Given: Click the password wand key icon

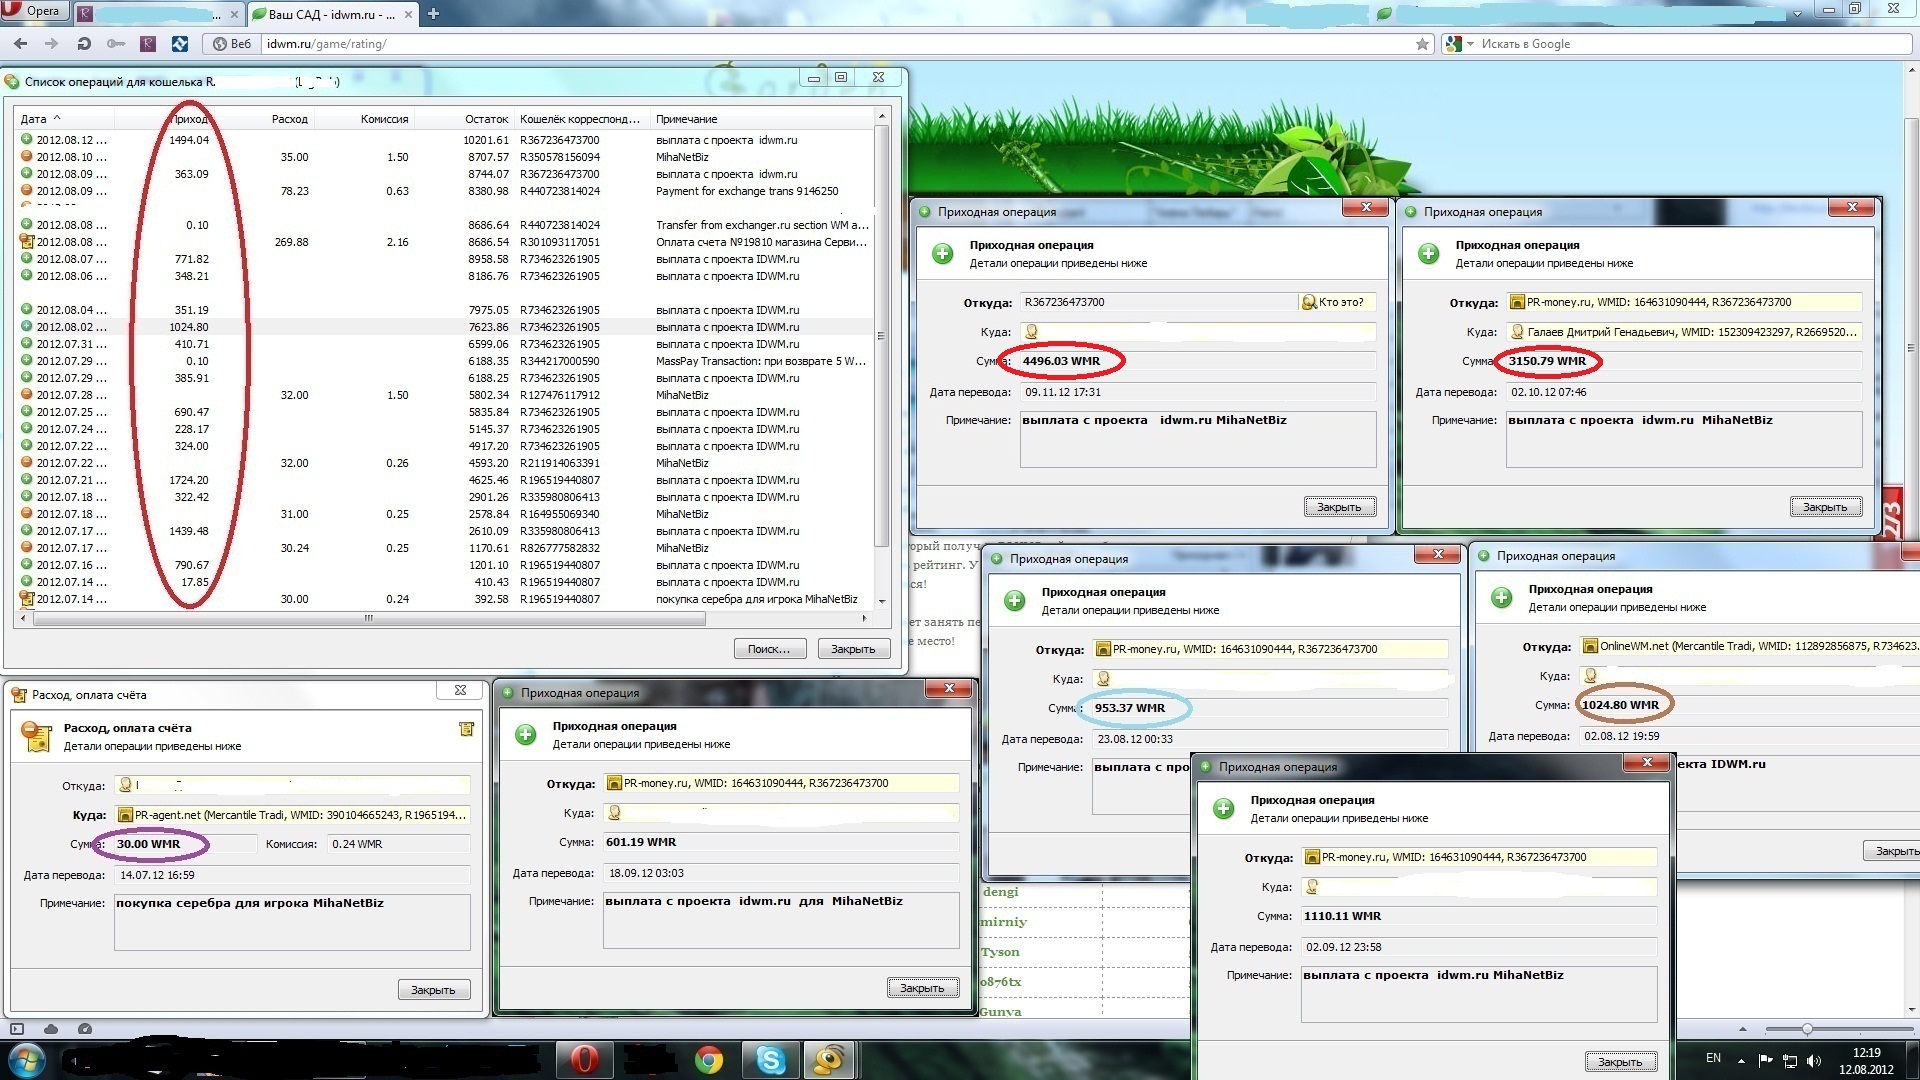Looking at the screenshot, I should (116, 44).
